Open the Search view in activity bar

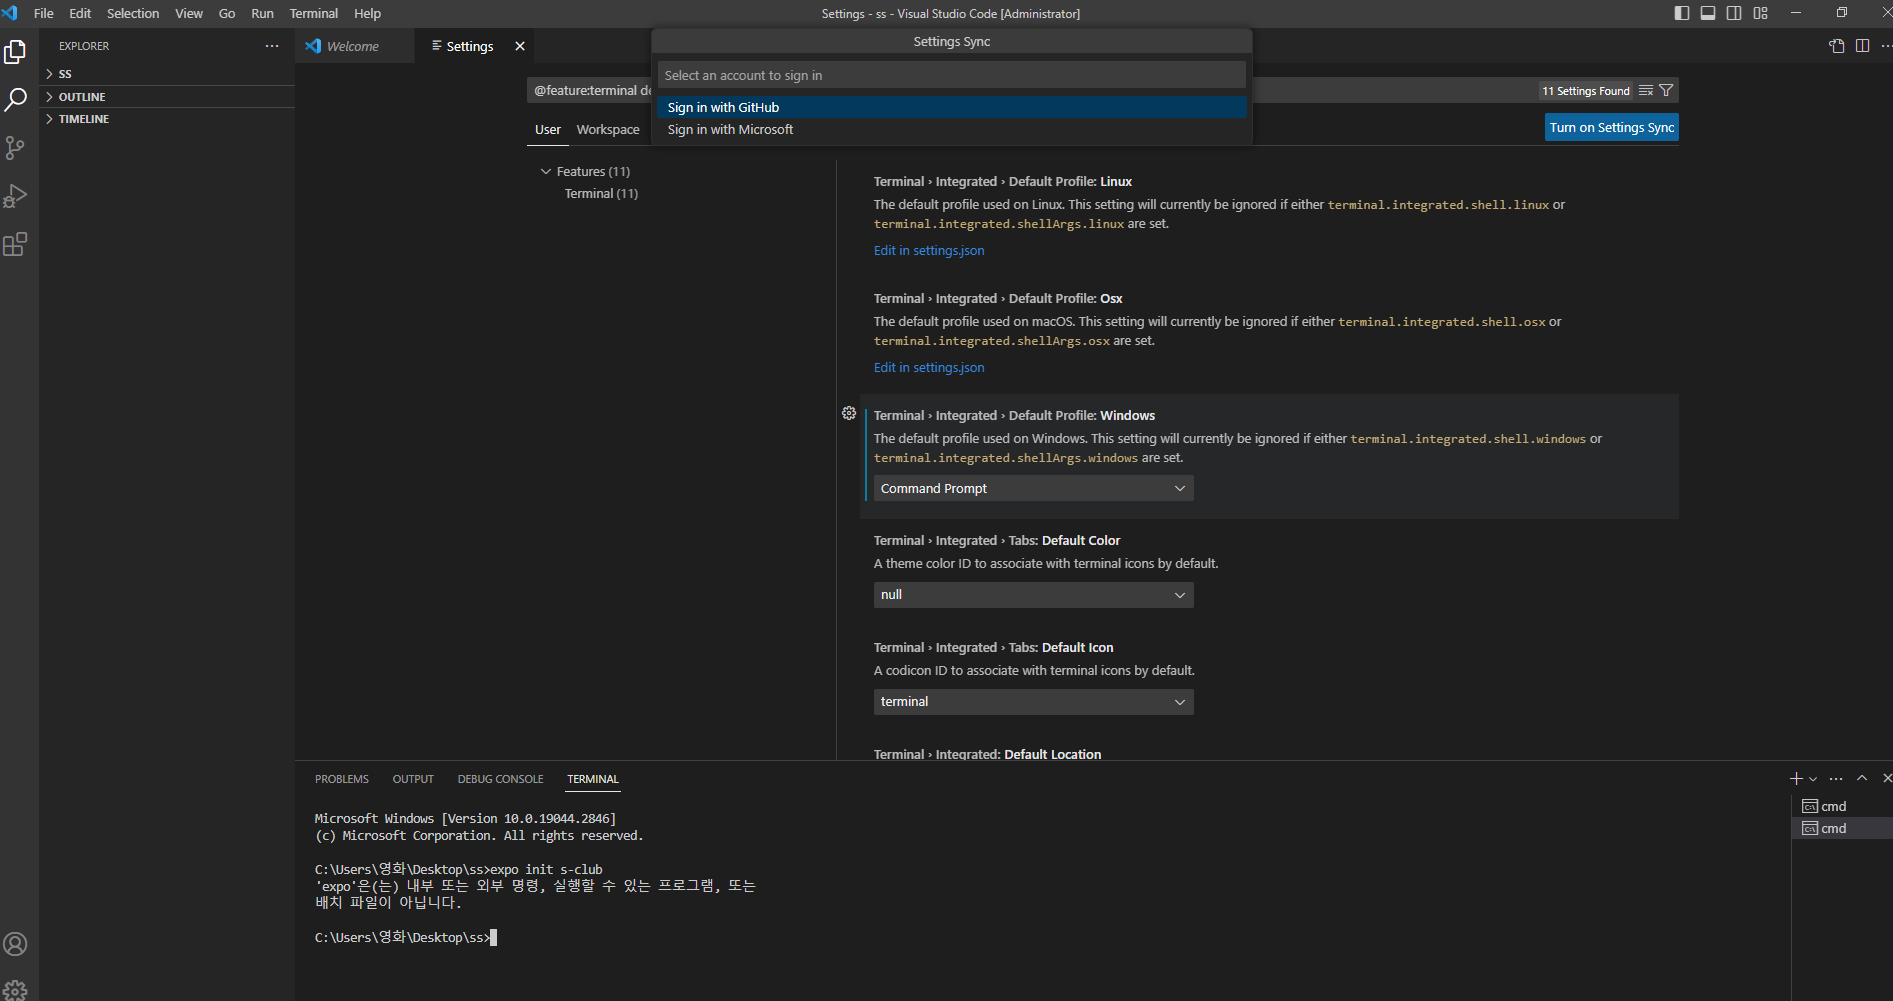point(15,100)
